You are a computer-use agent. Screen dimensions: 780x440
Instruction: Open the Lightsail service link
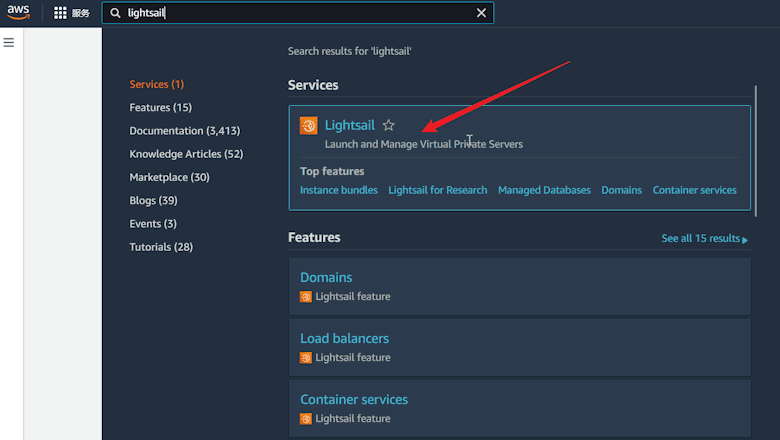click(x=350, y=125)
